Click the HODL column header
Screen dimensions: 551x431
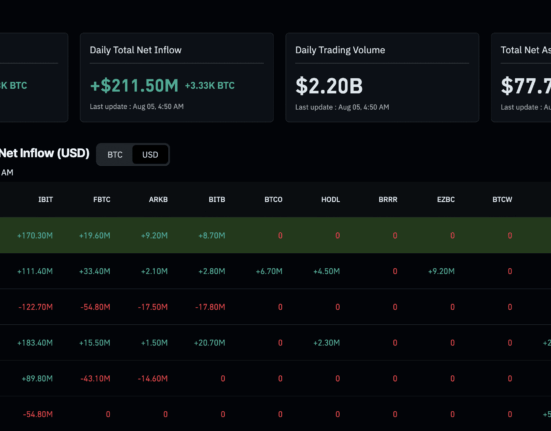point(330,200)
